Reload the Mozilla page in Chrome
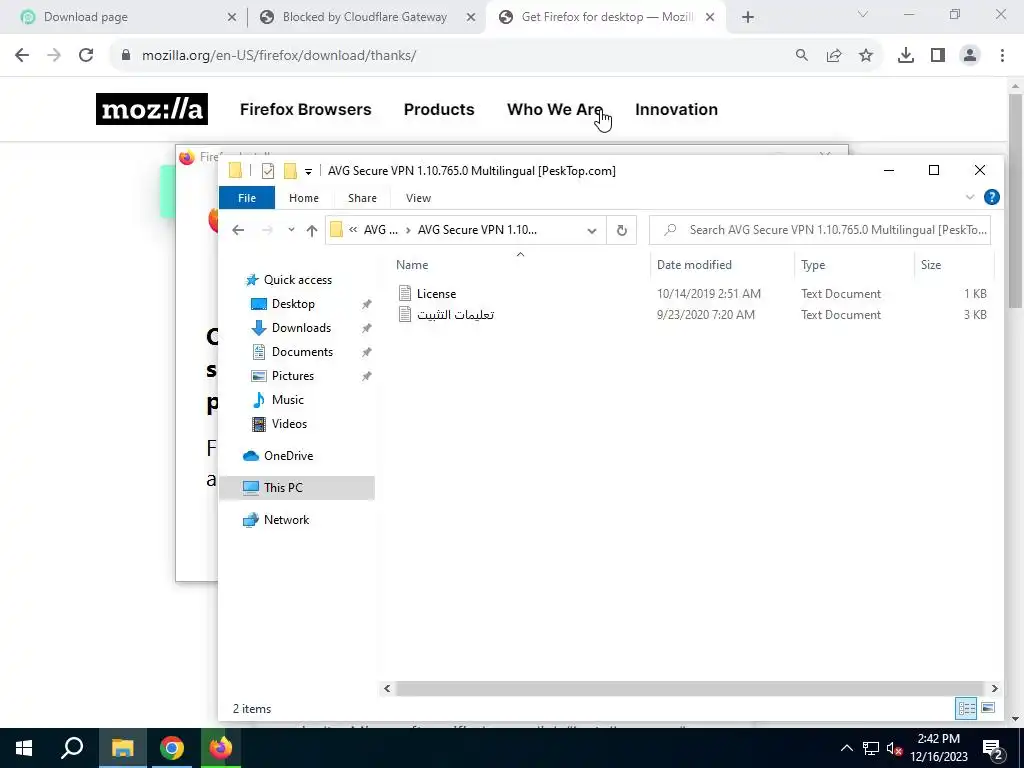 tap(86, 56)
